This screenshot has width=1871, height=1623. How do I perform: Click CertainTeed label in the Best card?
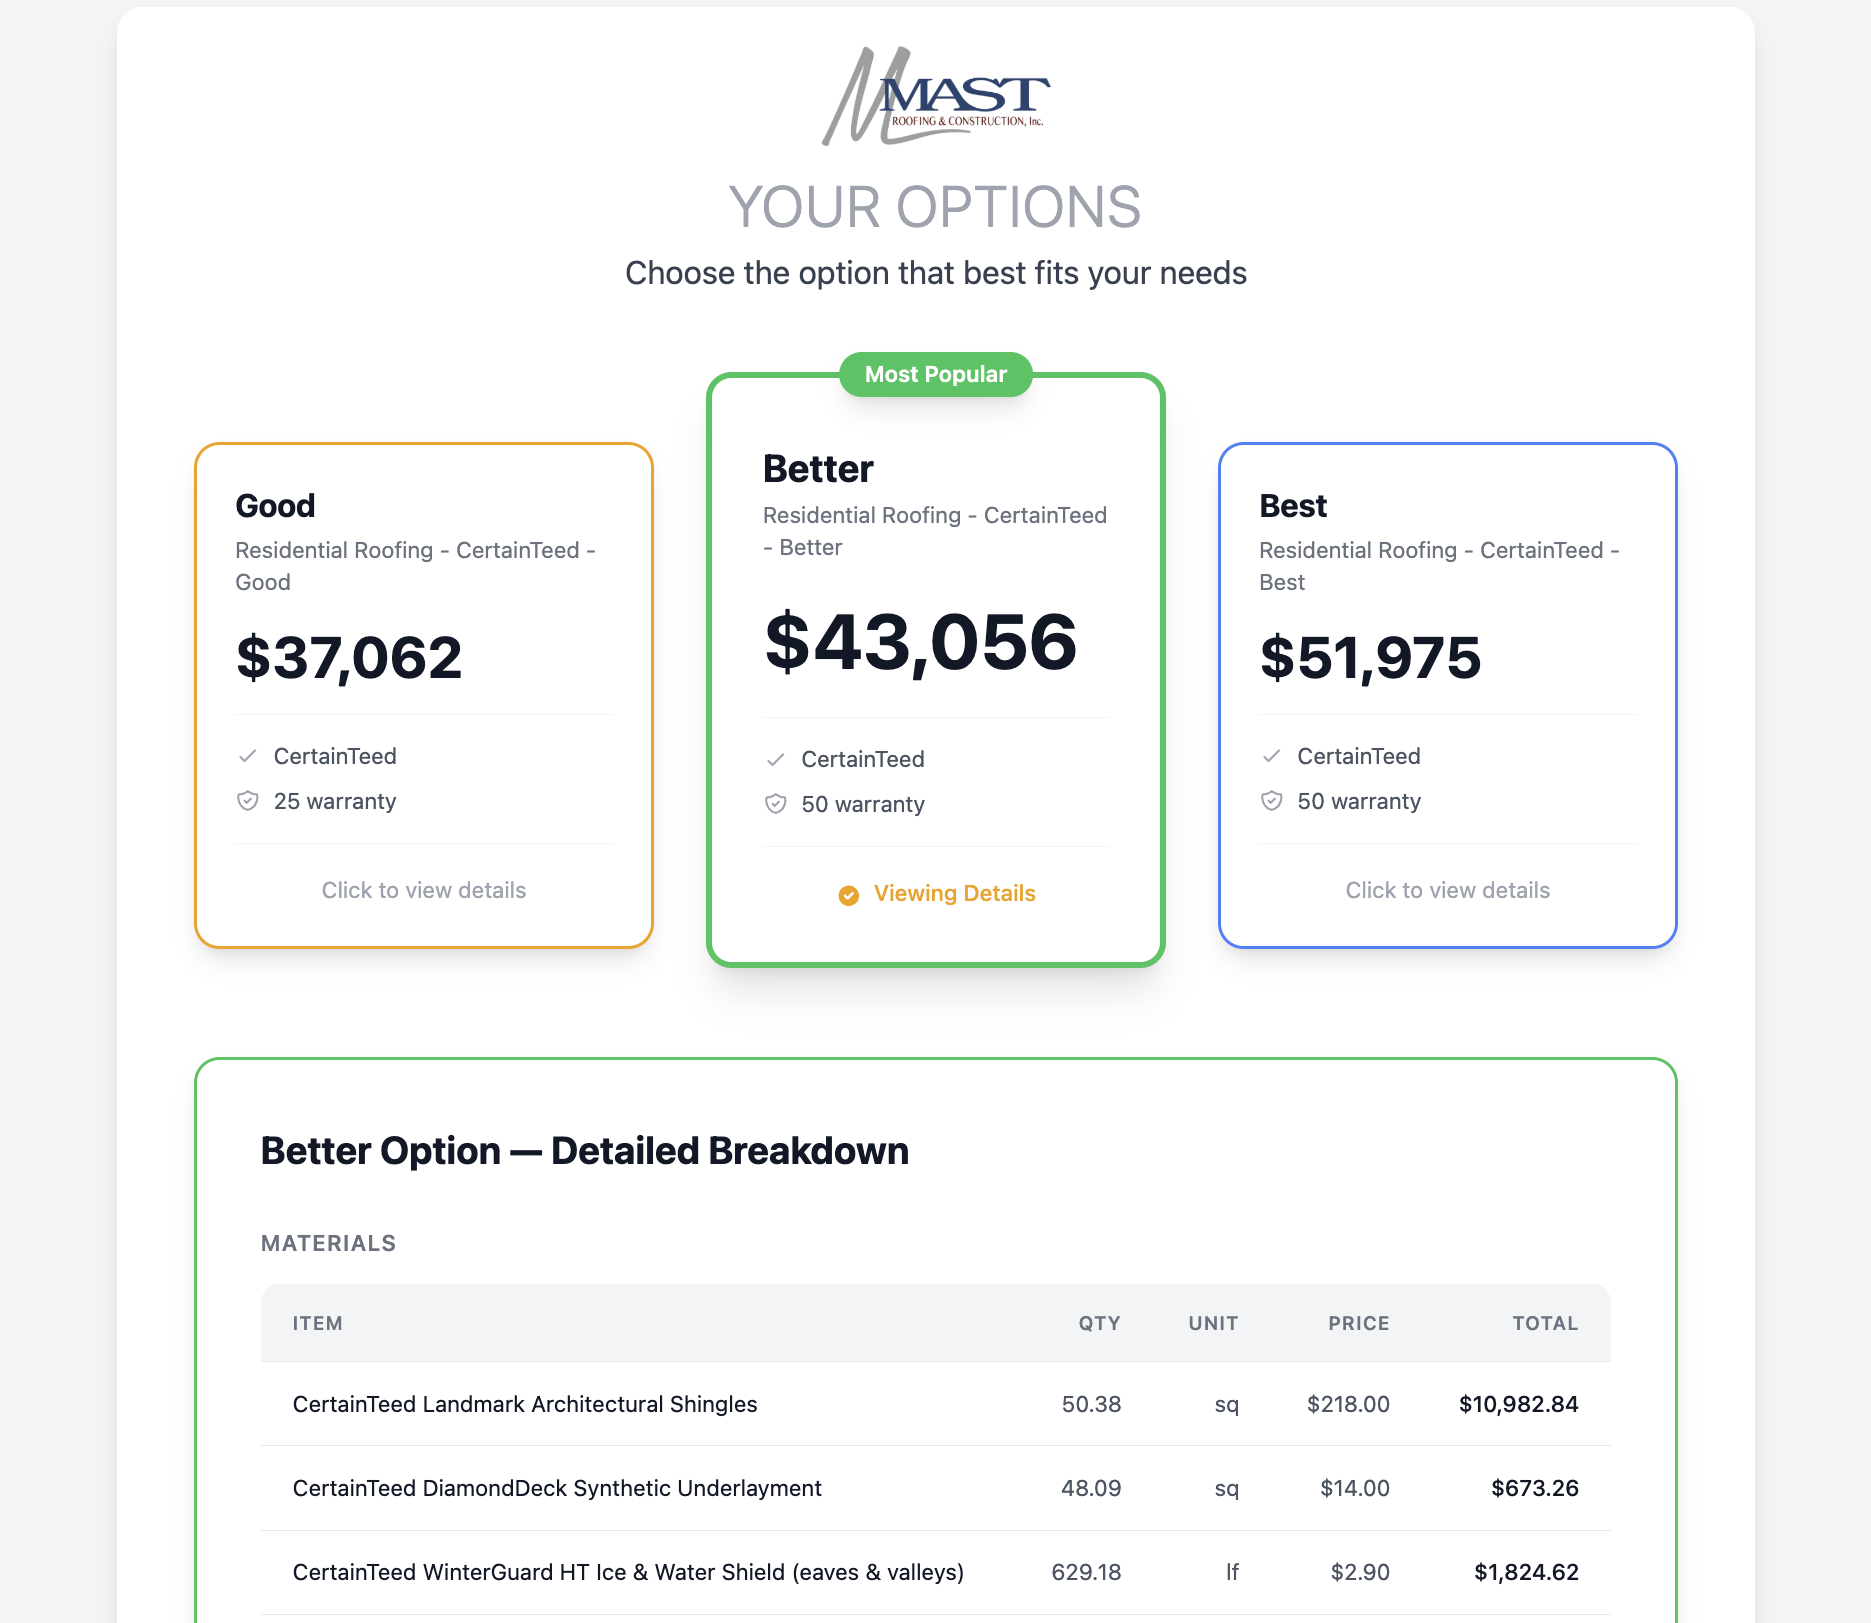coord(1359,756)
